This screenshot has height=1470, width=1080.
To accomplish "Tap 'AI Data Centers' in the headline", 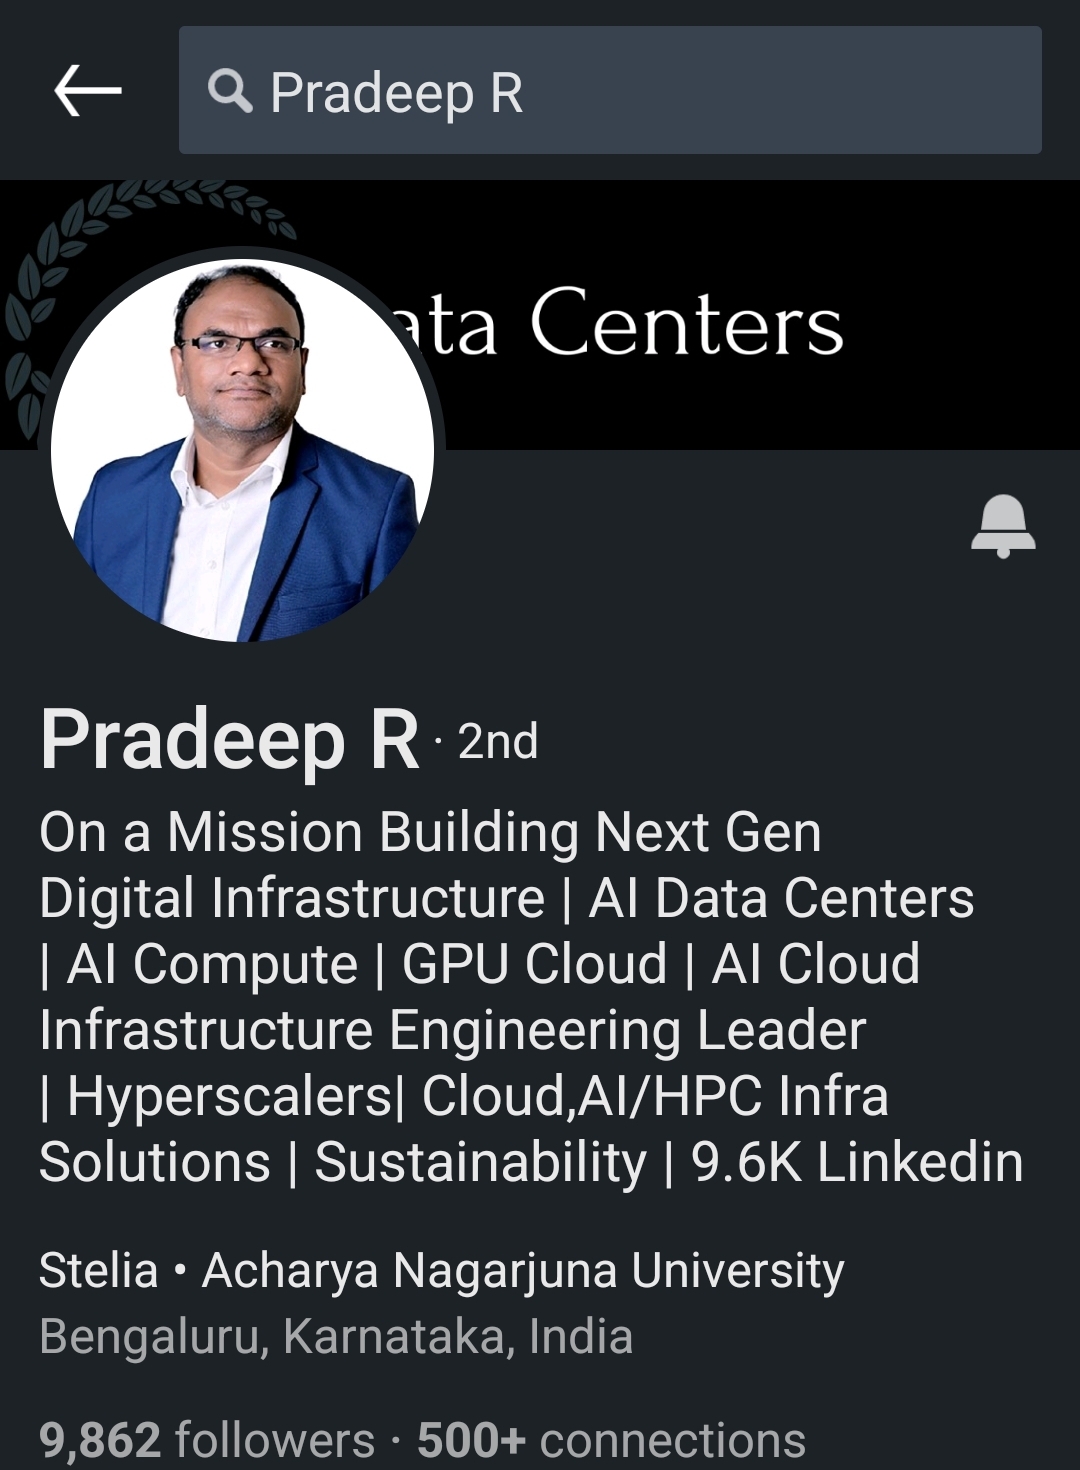I will (x=781, y=898).
